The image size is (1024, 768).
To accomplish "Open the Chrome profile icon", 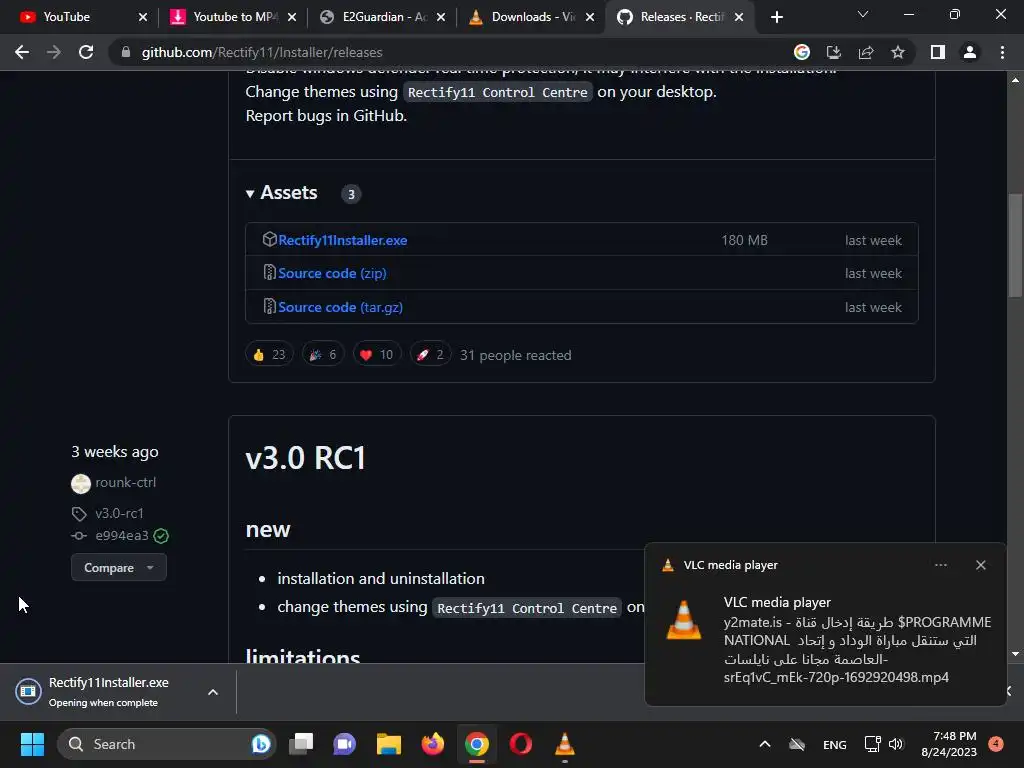I will 970,52.
